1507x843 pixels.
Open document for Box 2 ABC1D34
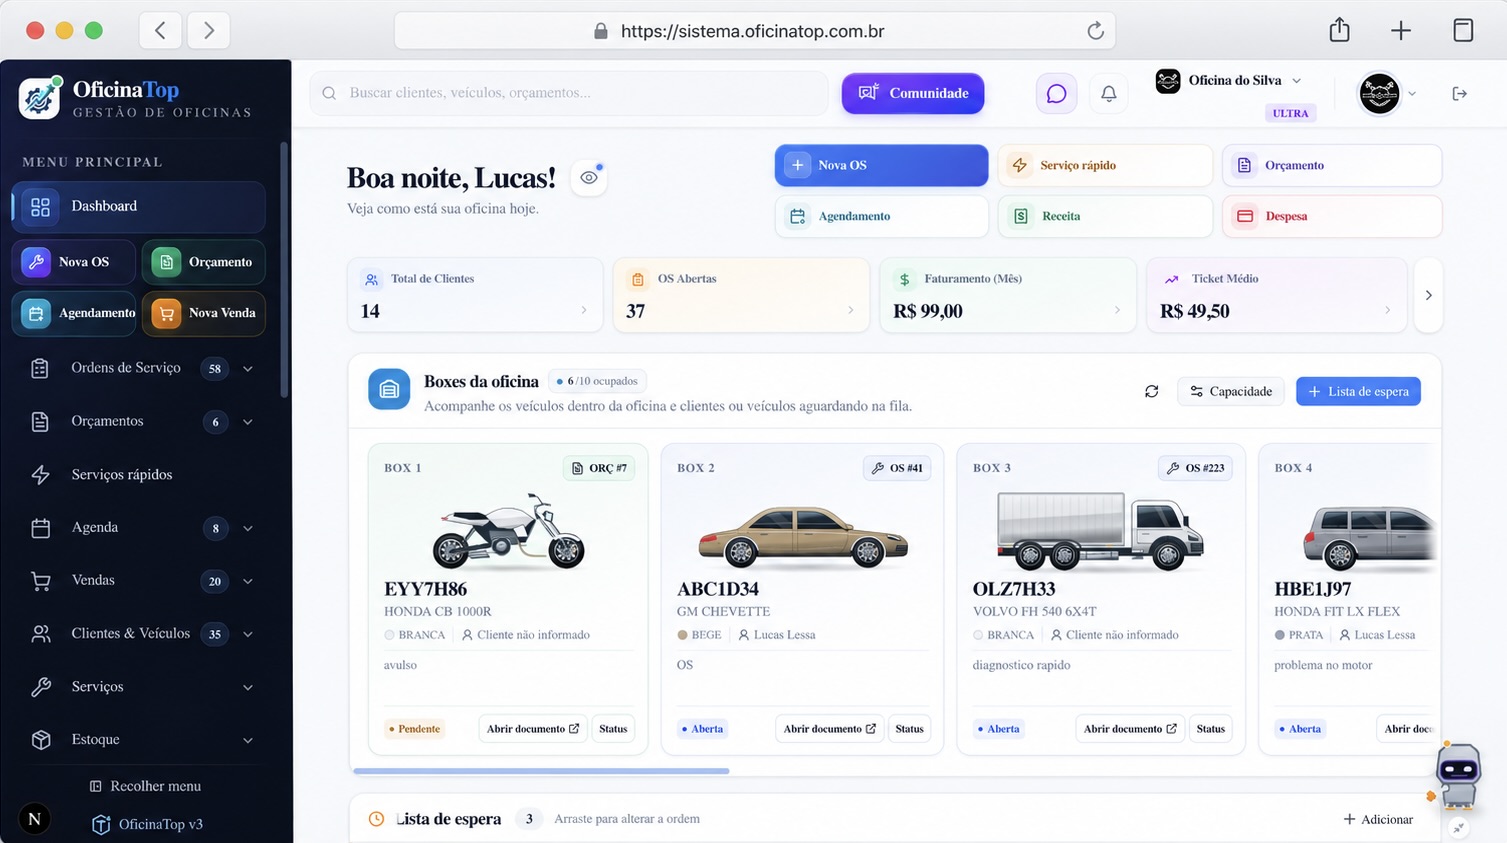click(x=829, y=729)
